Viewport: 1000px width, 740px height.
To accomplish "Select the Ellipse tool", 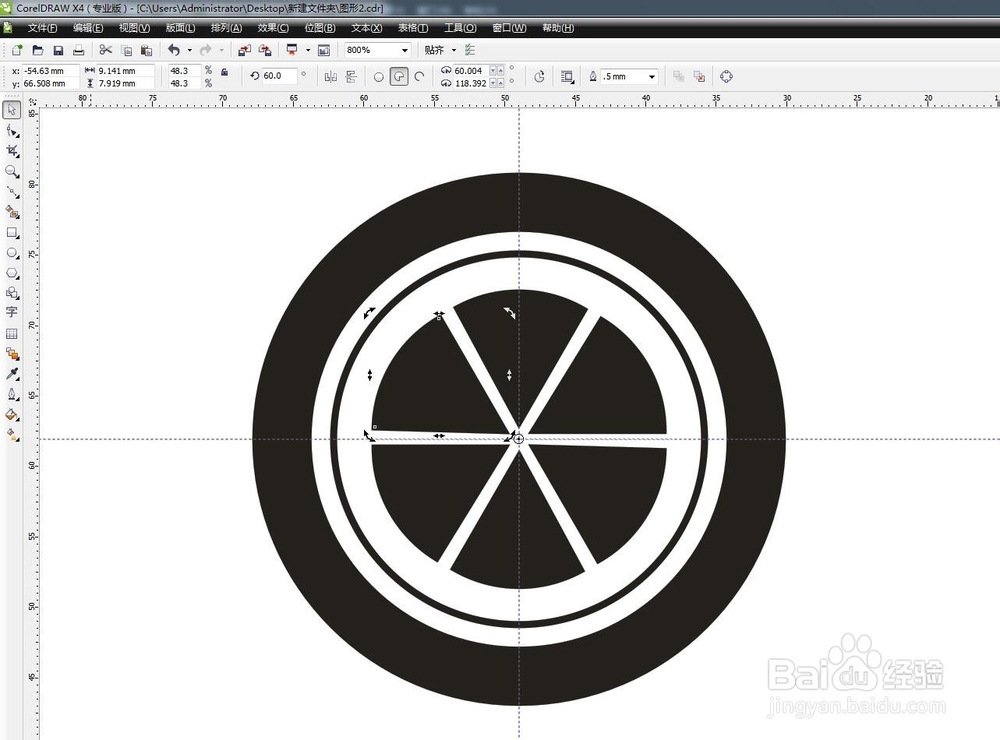I will [x=11, y=253].
